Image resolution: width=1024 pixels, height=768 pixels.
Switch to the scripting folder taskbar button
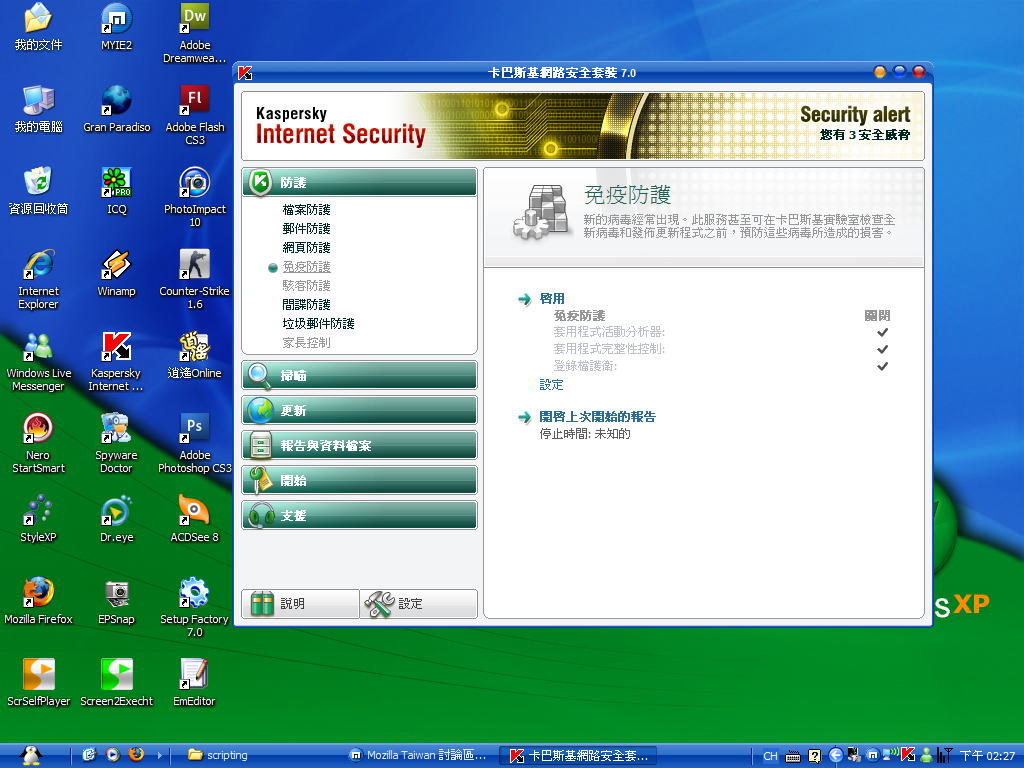pyautogui.click(x=218, y=756)
